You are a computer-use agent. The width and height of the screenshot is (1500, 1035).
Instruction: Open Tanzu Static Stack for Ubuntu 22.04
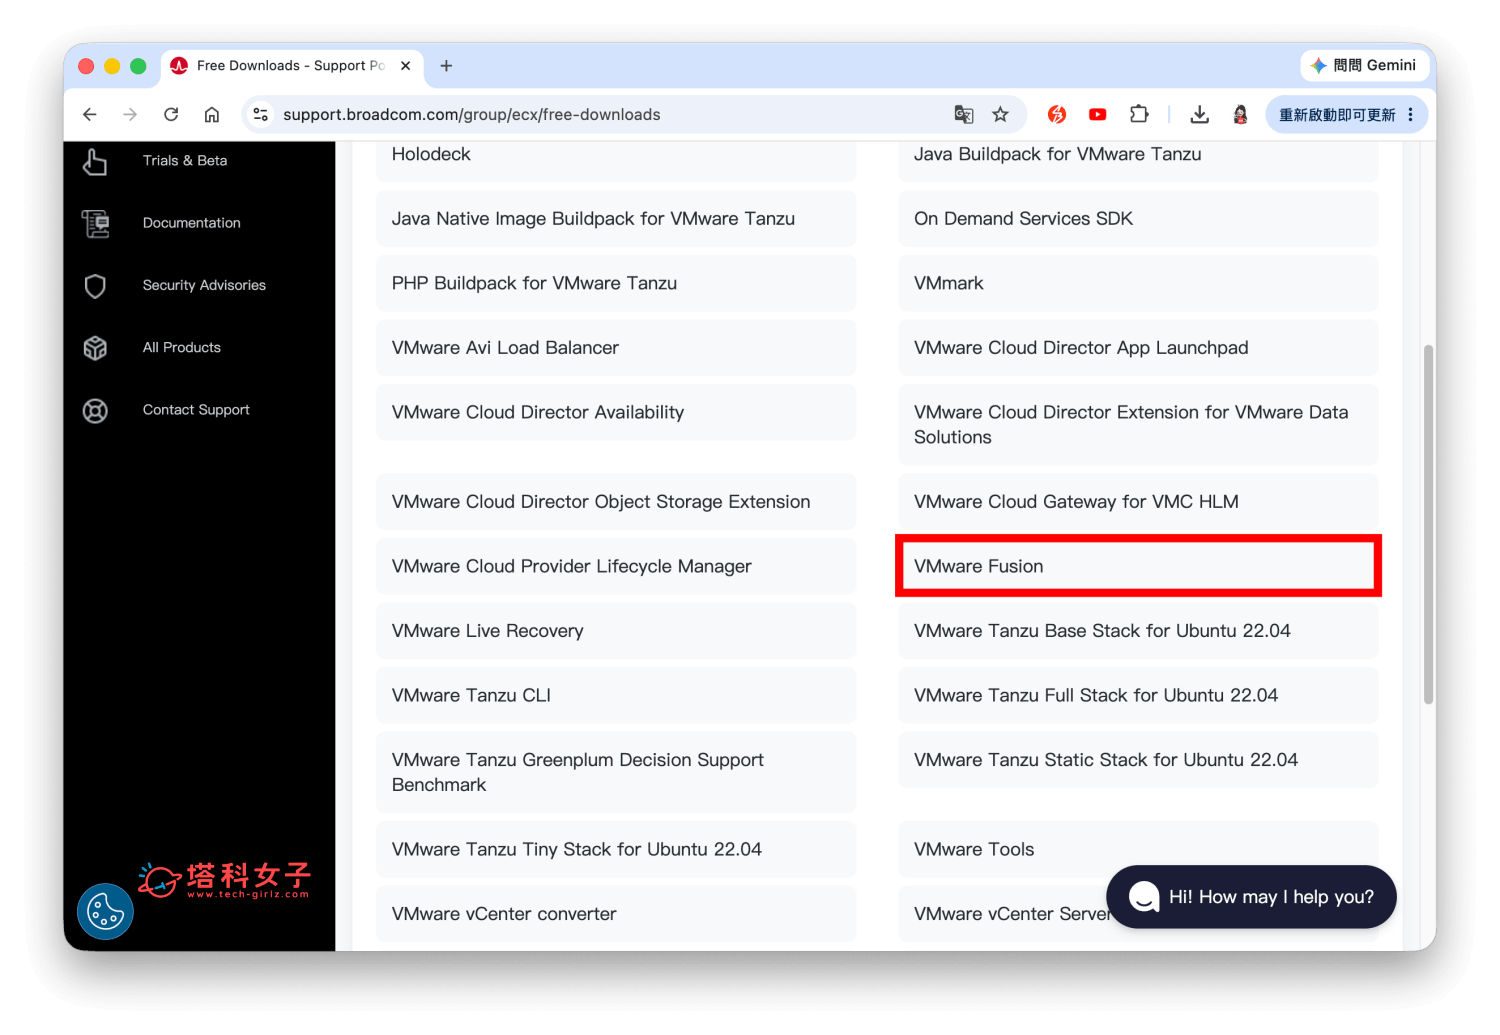(1138, 760)
